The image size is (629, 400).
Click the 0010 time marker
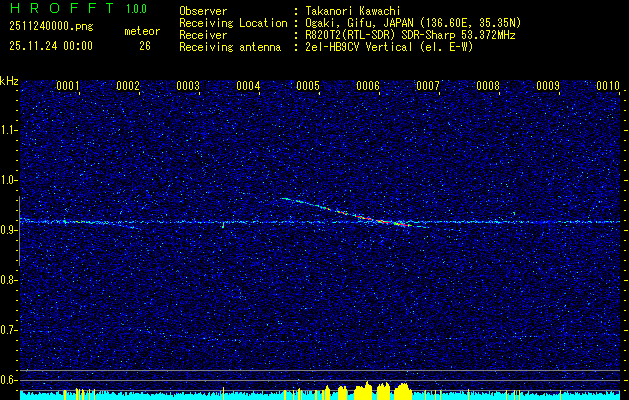pyautogui.click(x=608, y=86)
